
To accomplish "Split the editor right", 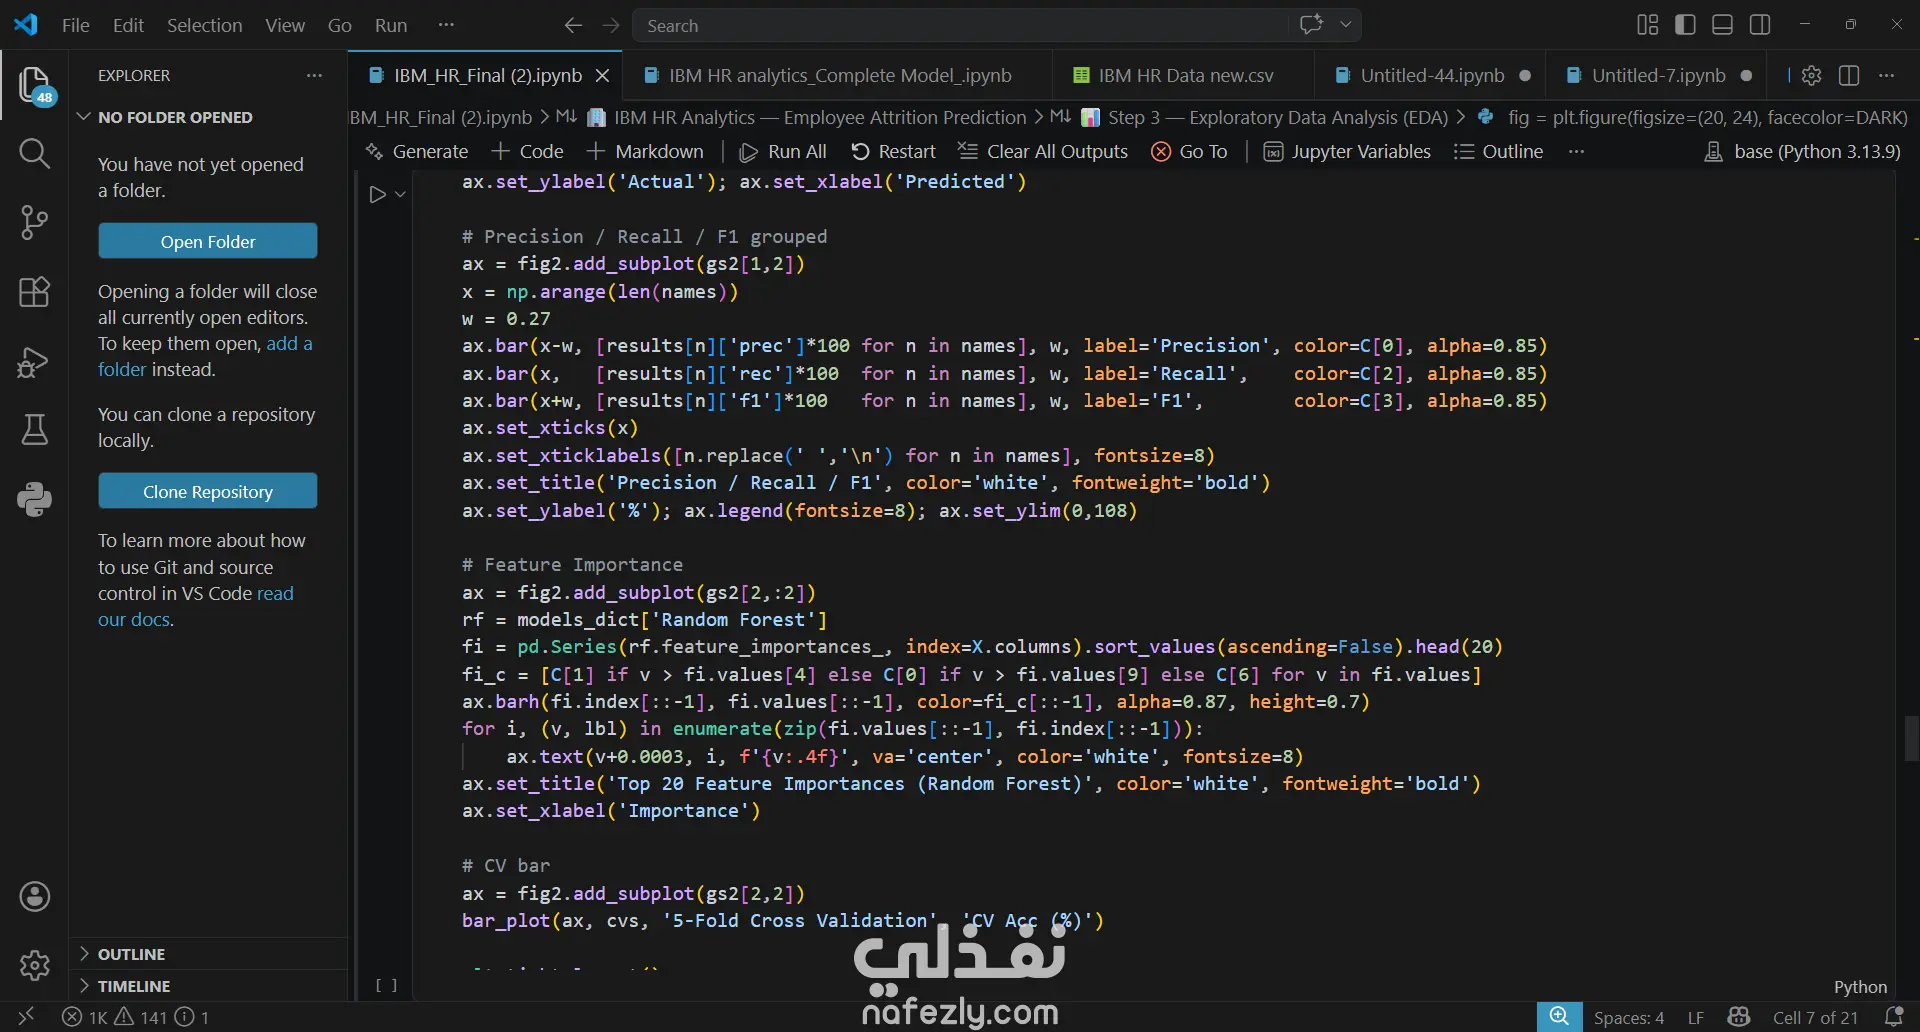I will [1849, 75].
